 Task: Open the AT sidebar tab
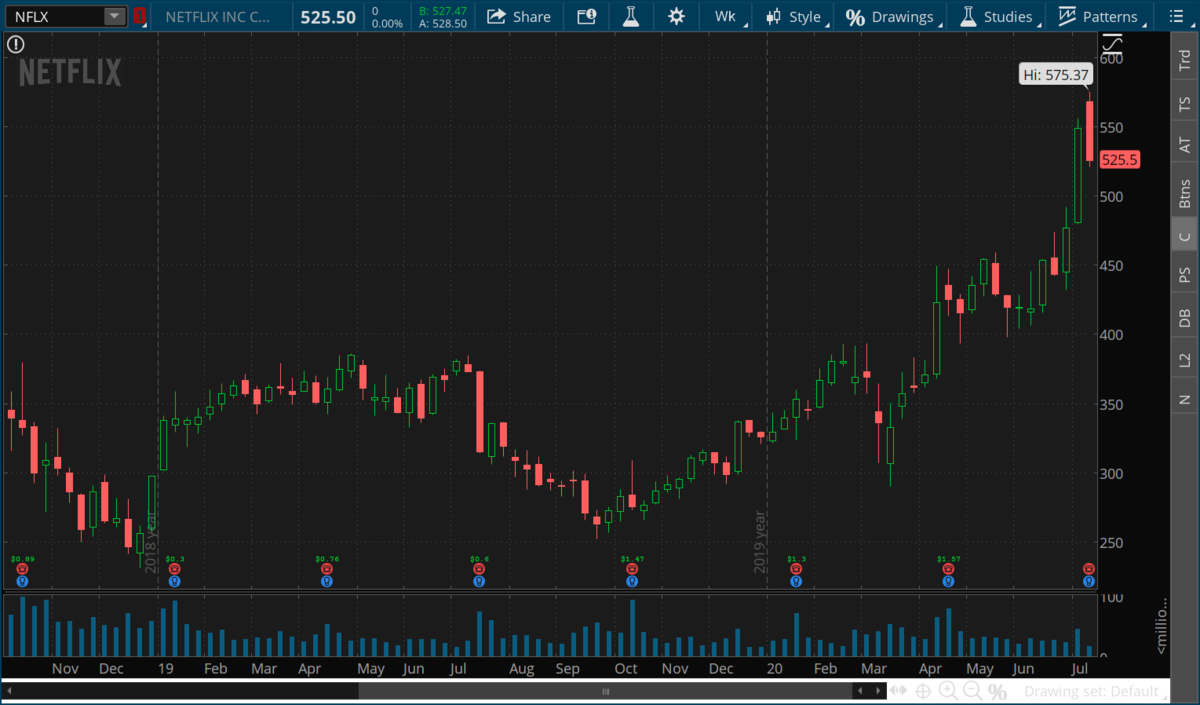pyautogui.click(x=1185, y=145)
